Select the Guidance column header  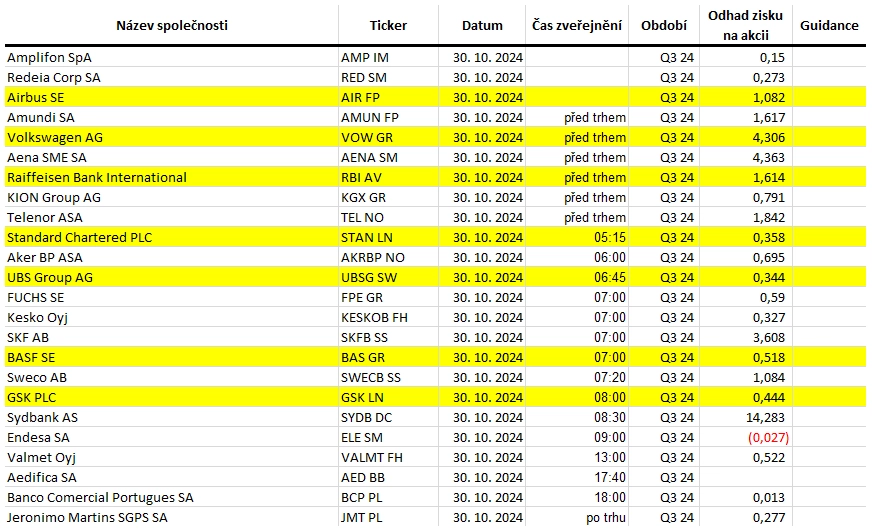829,26
